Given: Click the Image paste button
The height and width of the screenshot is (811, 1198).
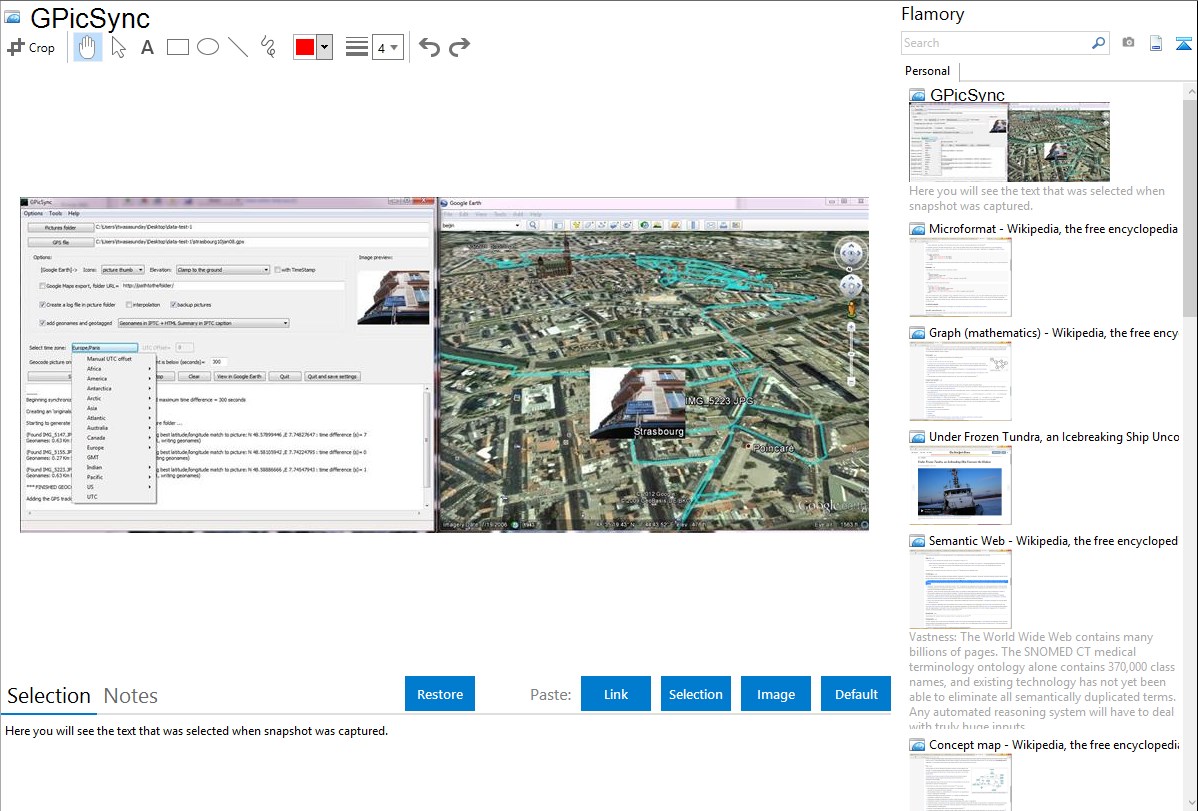Looking at the screenshot, I should pos(775,694).
